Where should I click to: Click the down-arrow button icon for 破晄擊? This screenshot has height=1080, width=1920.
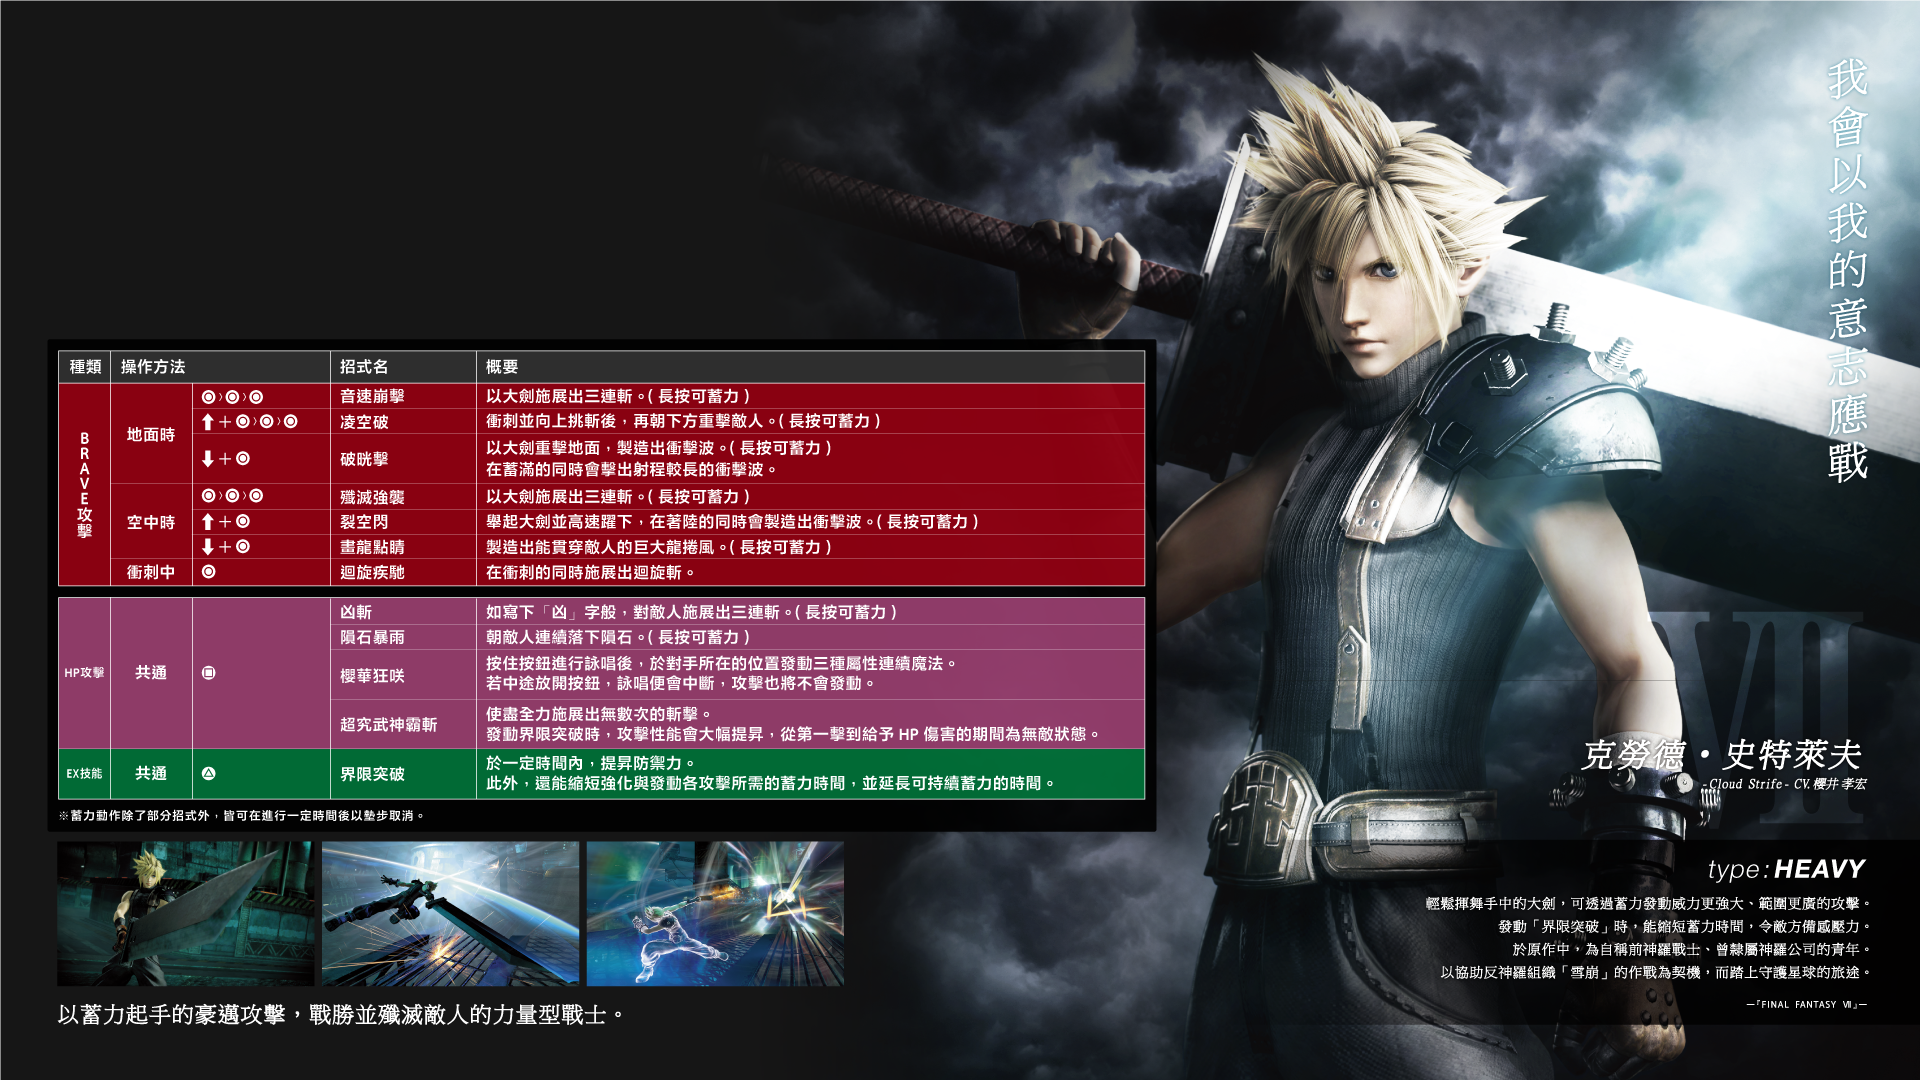coord(225,459)
